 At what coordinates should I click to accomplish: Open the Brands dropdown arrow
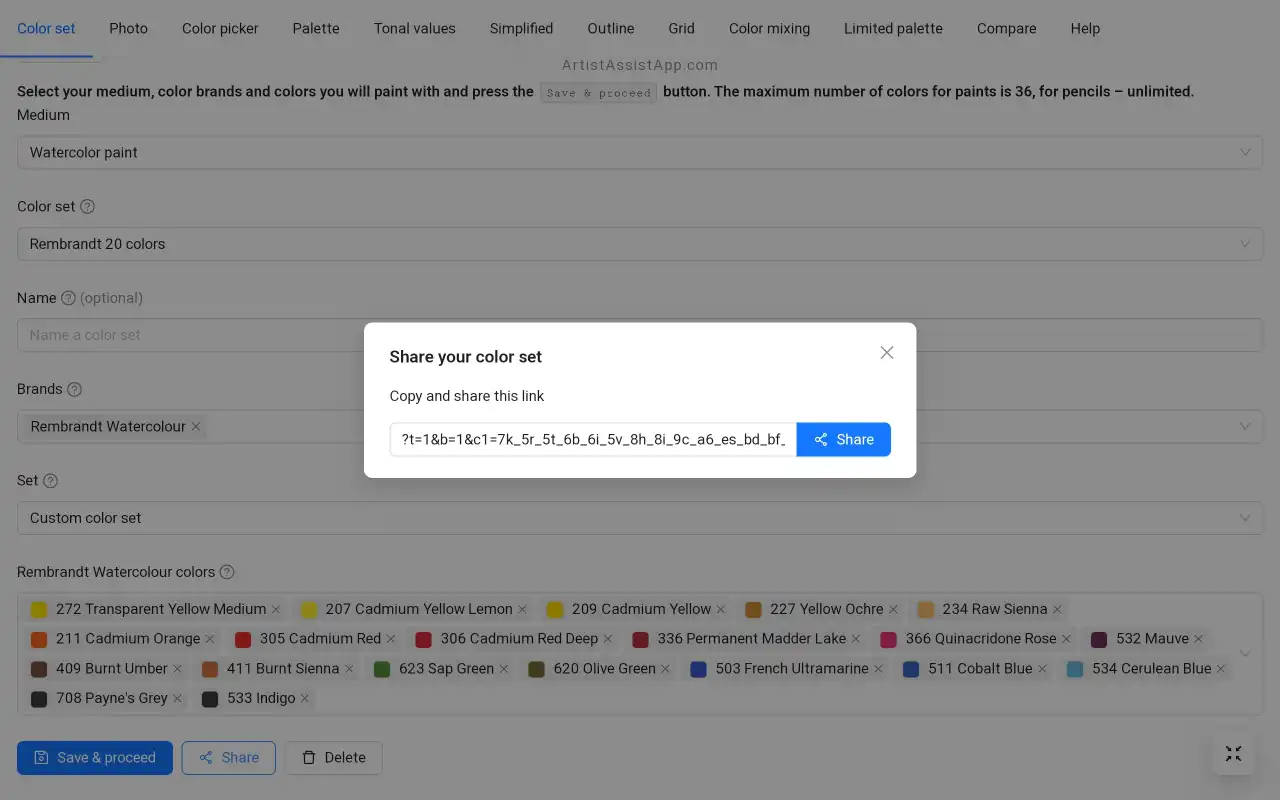(x=1245, y=426)
